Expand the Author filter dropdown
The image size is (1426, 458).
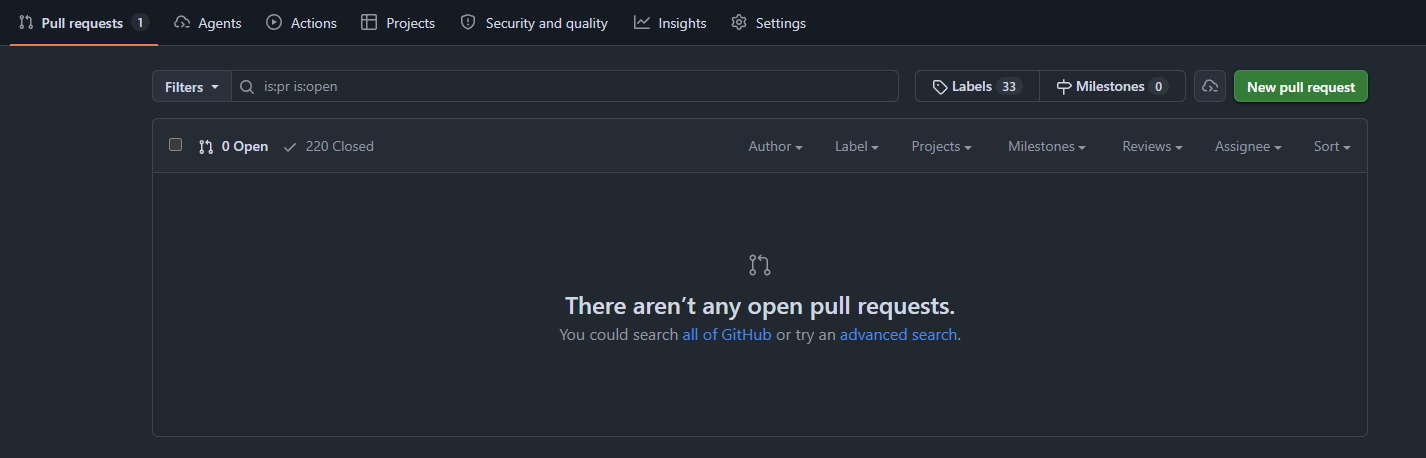click(x=776, y=146)
